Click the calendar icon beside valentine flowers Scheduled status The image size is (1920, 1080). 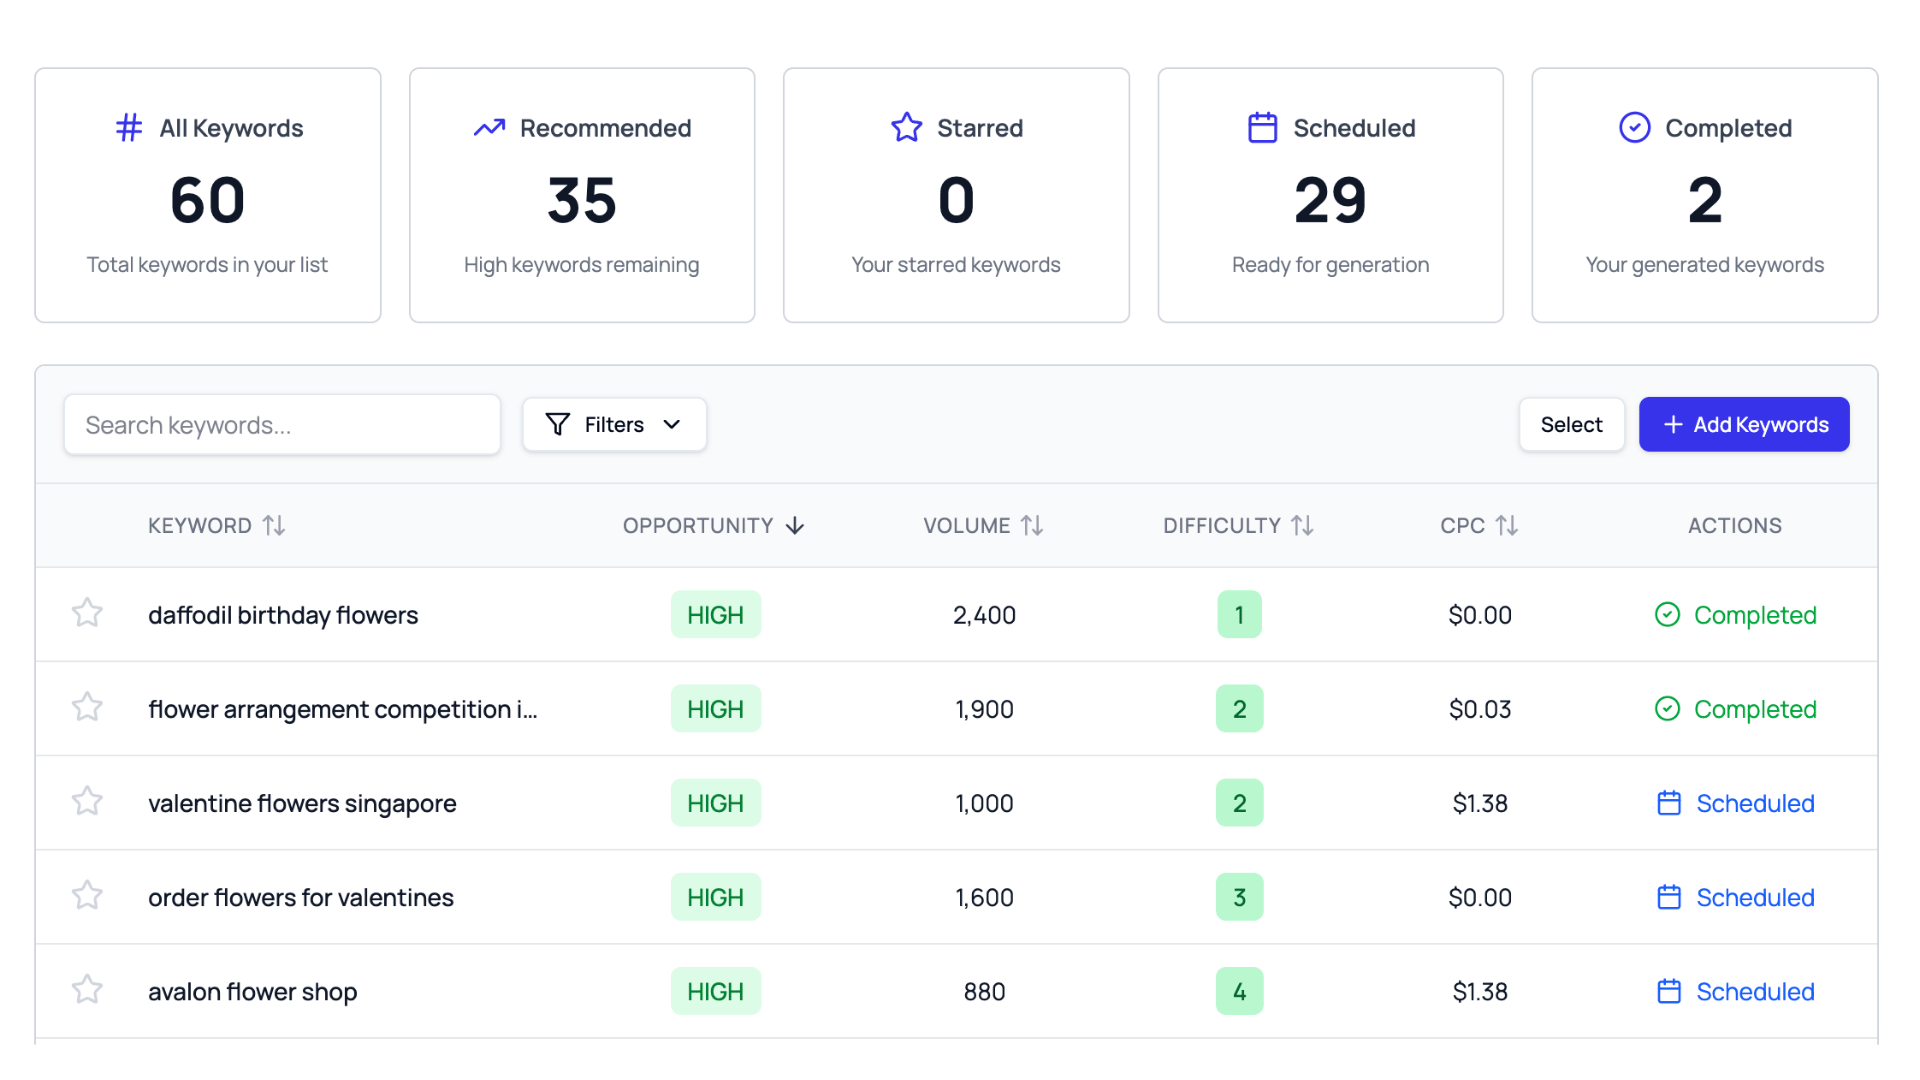pyautogui.click(x=1669, y=802)
